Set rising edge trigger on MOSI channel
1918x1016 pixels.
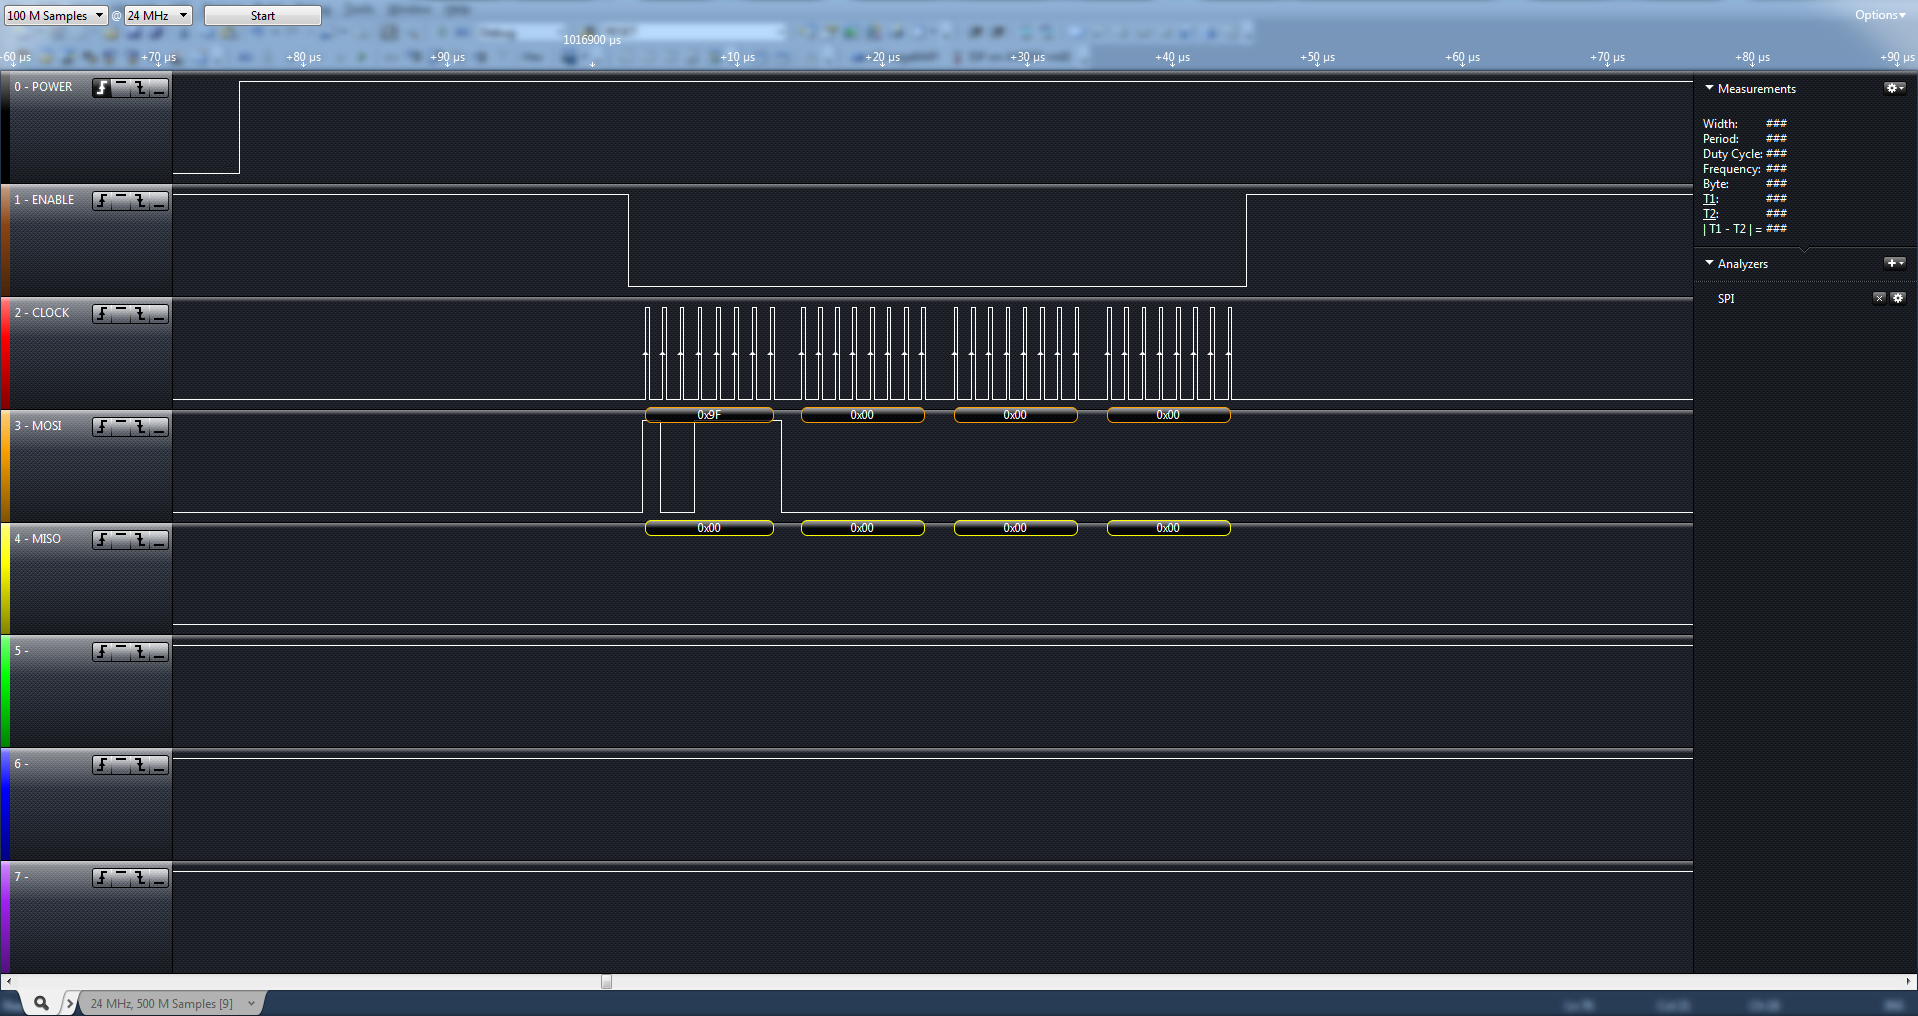coord(102,427)
